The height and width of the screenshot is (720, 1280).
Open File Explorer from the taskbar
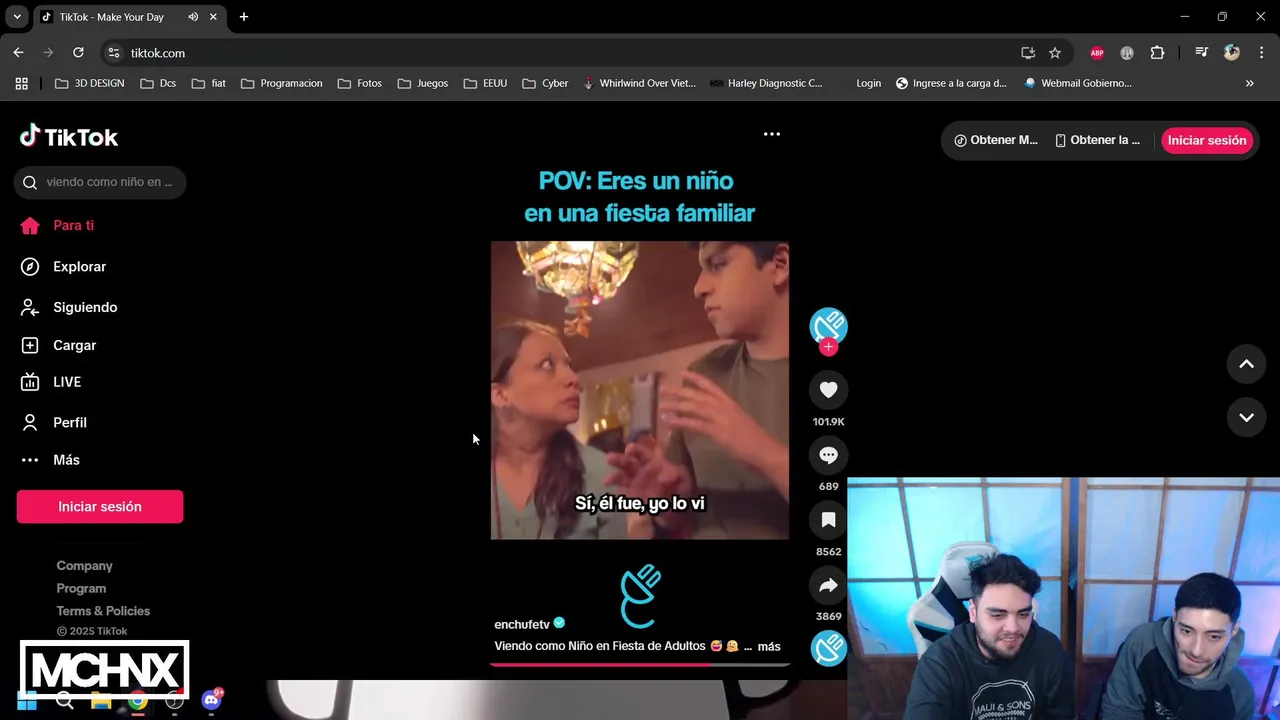(x=101, y=701)
